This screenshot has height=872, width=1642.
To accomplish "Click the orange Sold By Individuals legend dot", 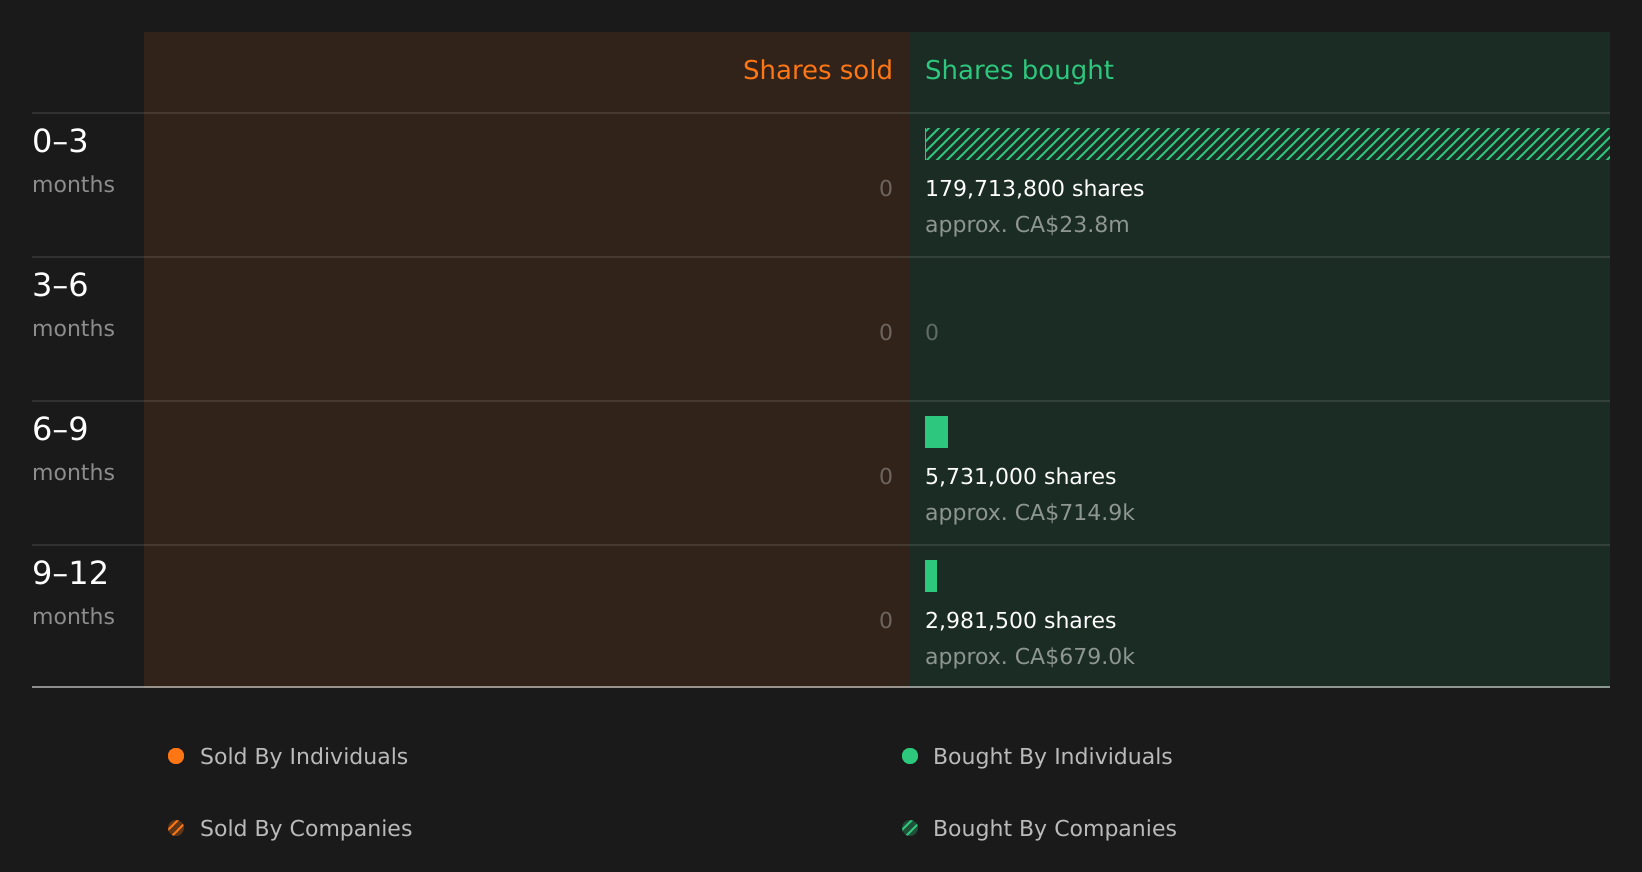I will click(x=176, y=756).
